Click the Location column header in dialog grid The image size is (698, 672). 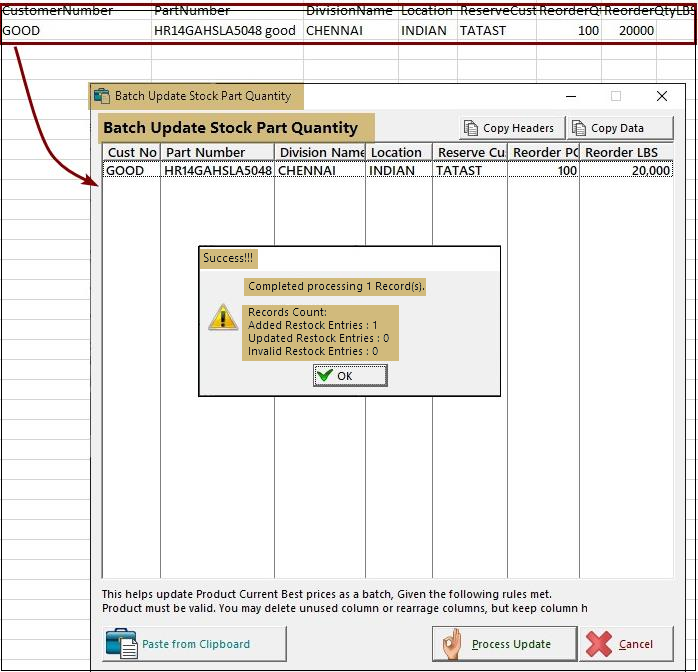point(399,152)
